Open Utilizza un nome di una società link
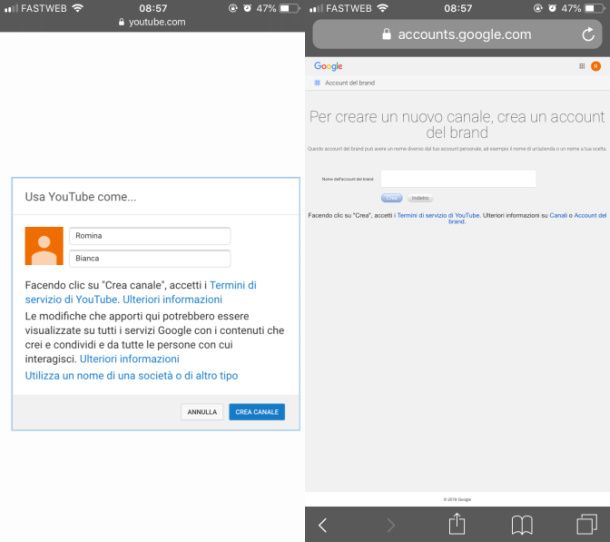The height and width of the screenshot is (542, 610). pyautogui.click(x=131, y=375)
